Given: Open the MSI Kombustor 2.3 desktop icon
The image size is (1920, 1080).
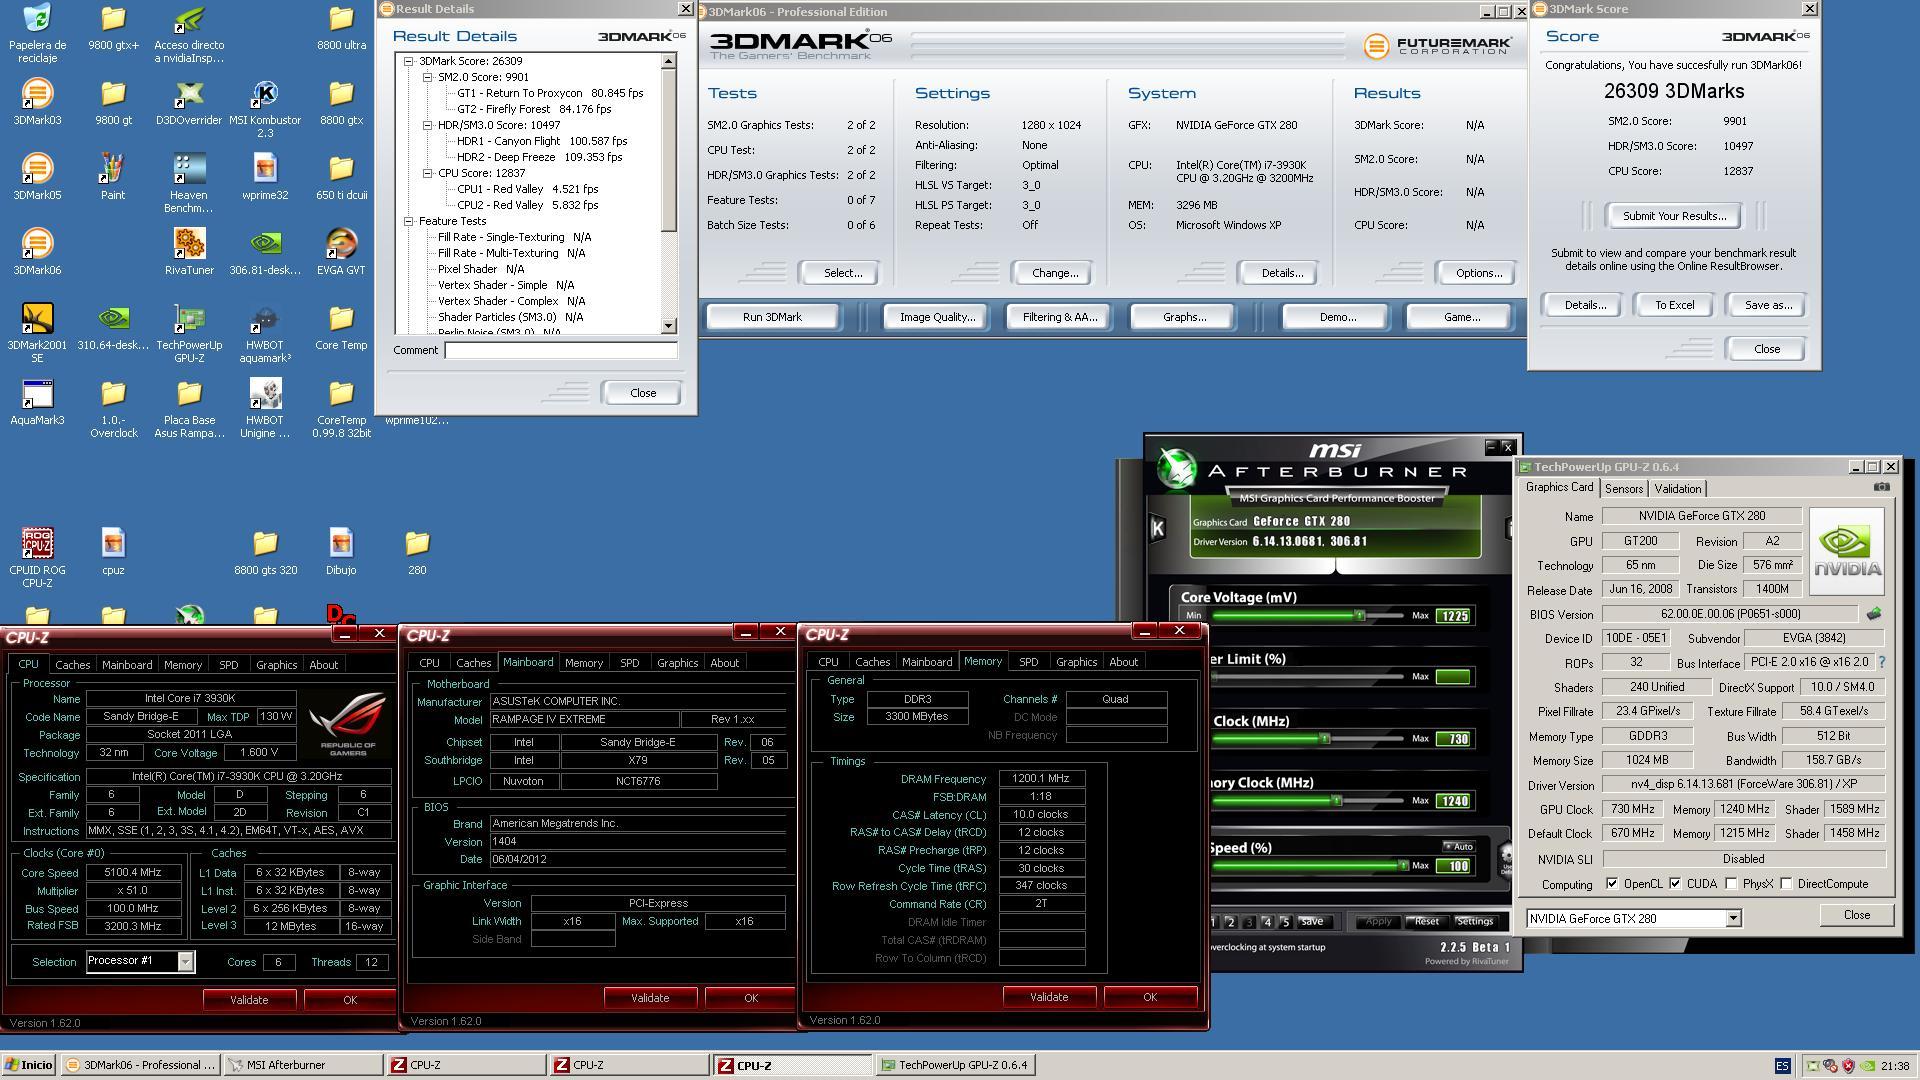Looking at the screenshot, I should 265,109.
